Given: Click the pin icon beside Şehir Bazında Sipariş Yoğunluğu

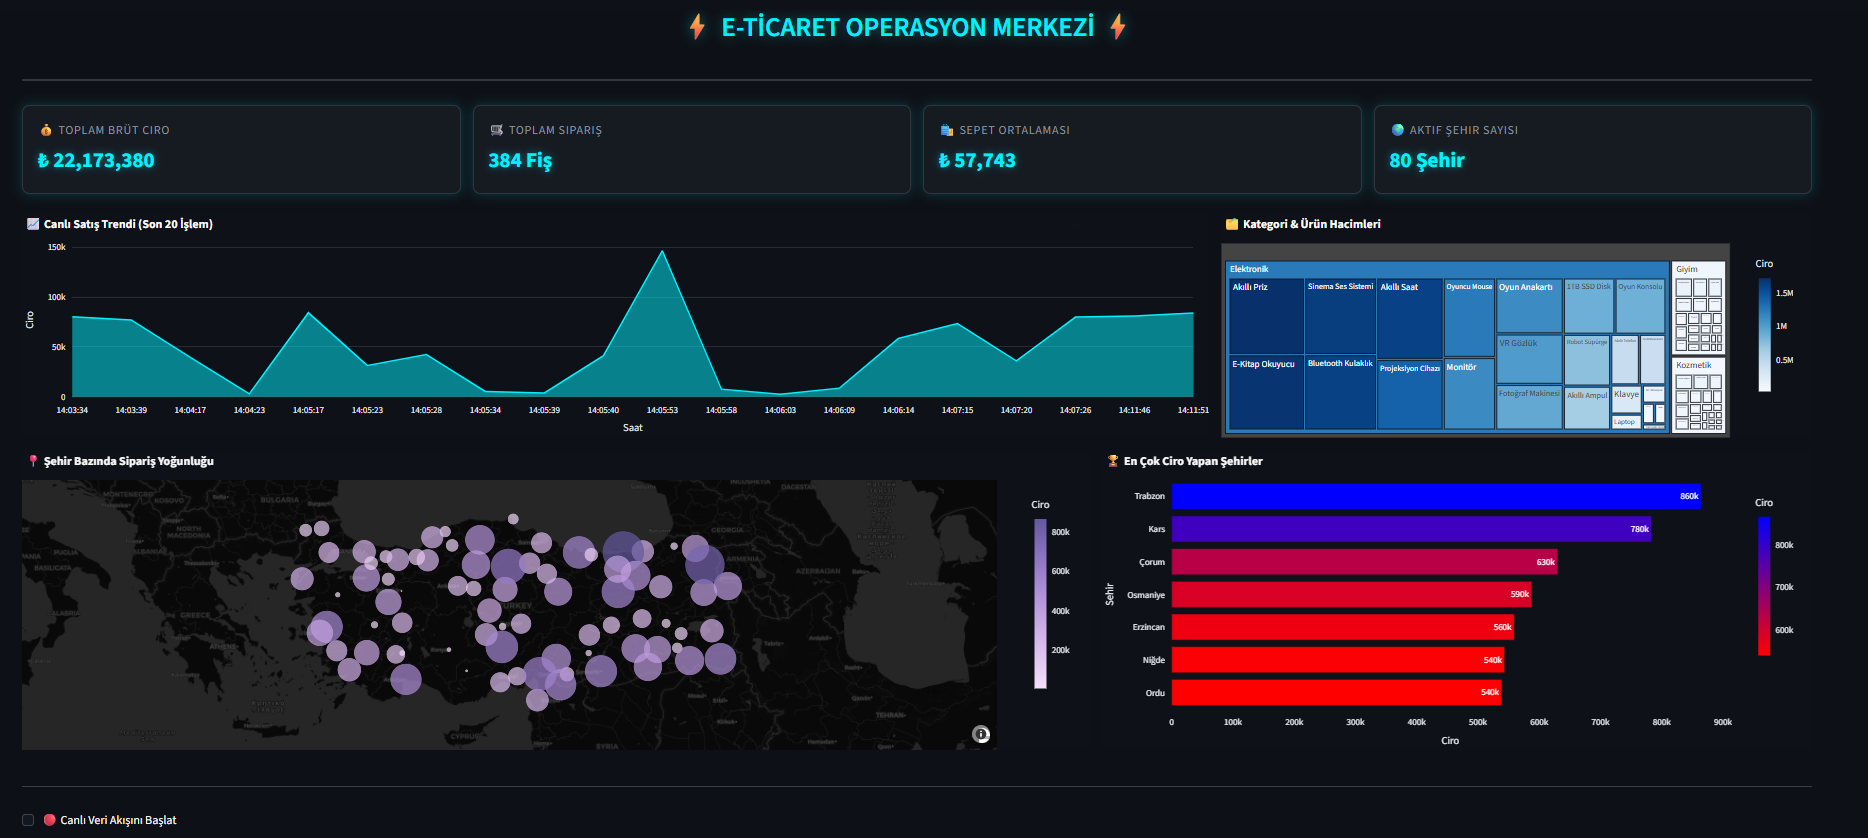Looking at the screenshot, I should click(x=33, y=461).
